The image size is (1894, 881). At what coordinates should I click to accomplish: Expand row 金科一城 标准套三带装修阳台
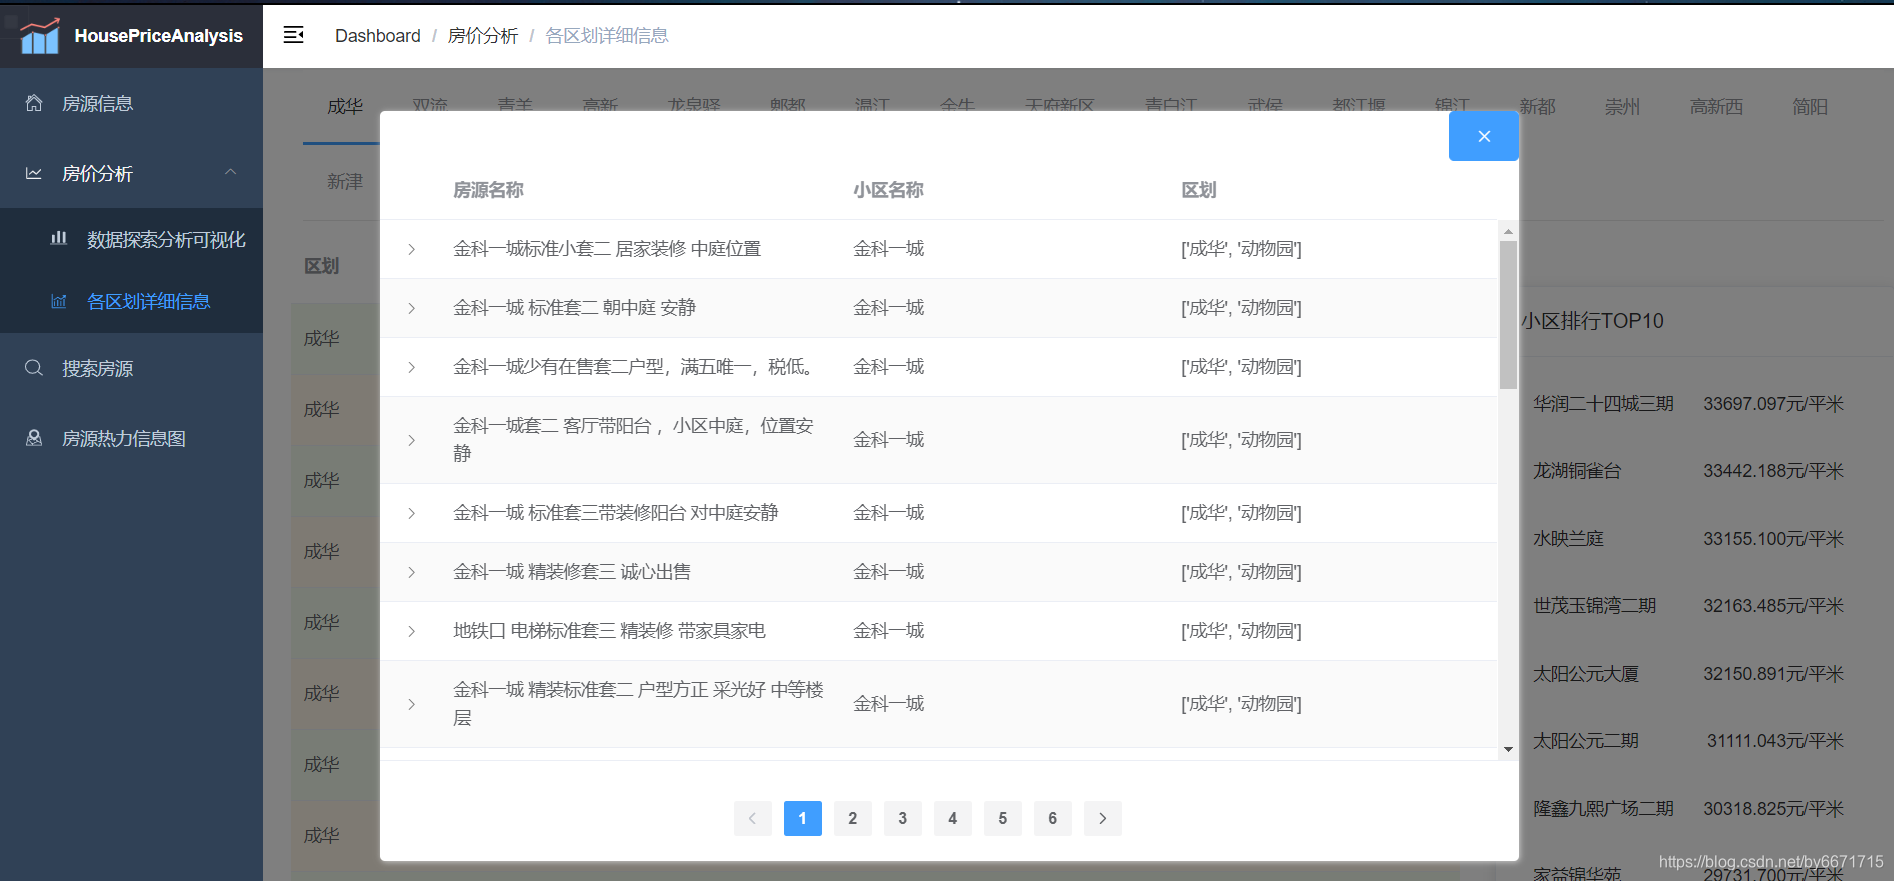pyautogui.click(x=411, y=513)
